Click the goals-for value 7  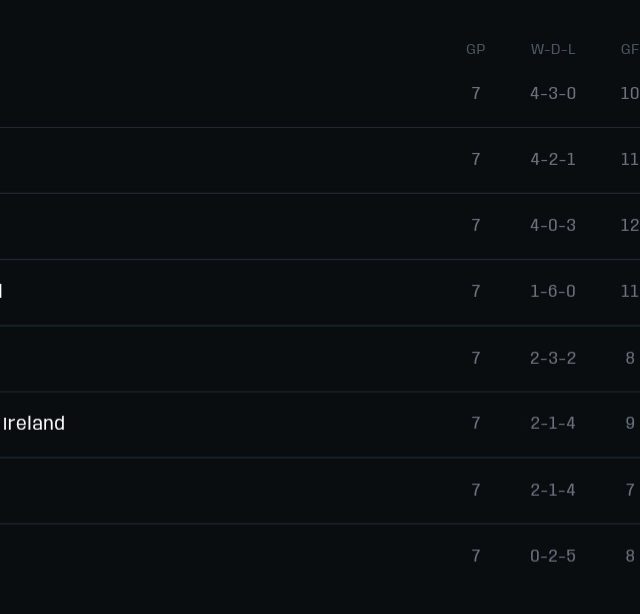pos(630,490)
